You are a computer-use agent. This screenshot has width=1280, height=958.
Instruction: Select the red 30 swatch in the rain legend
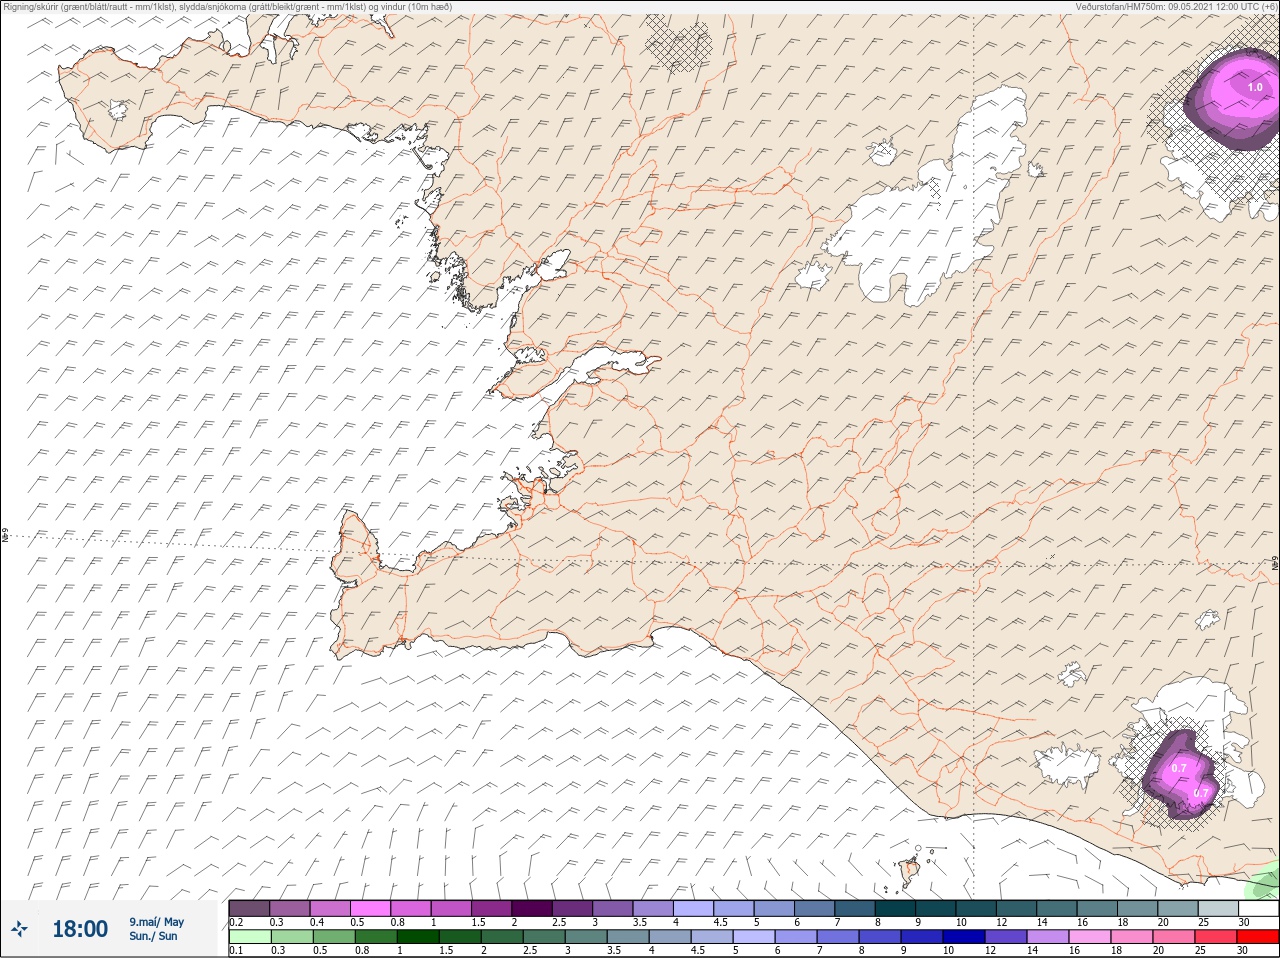click(1259, 937)
